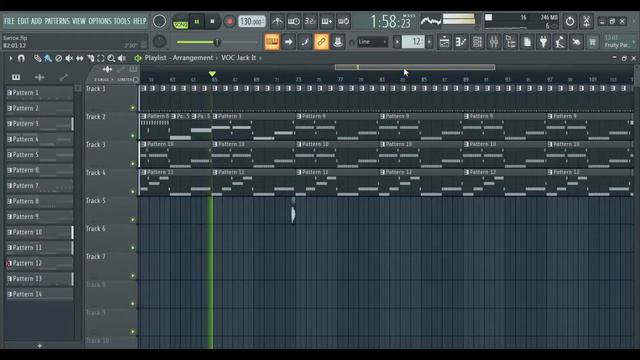
Task: Mute Track 1 using its green dot
Action: [133, 108]
